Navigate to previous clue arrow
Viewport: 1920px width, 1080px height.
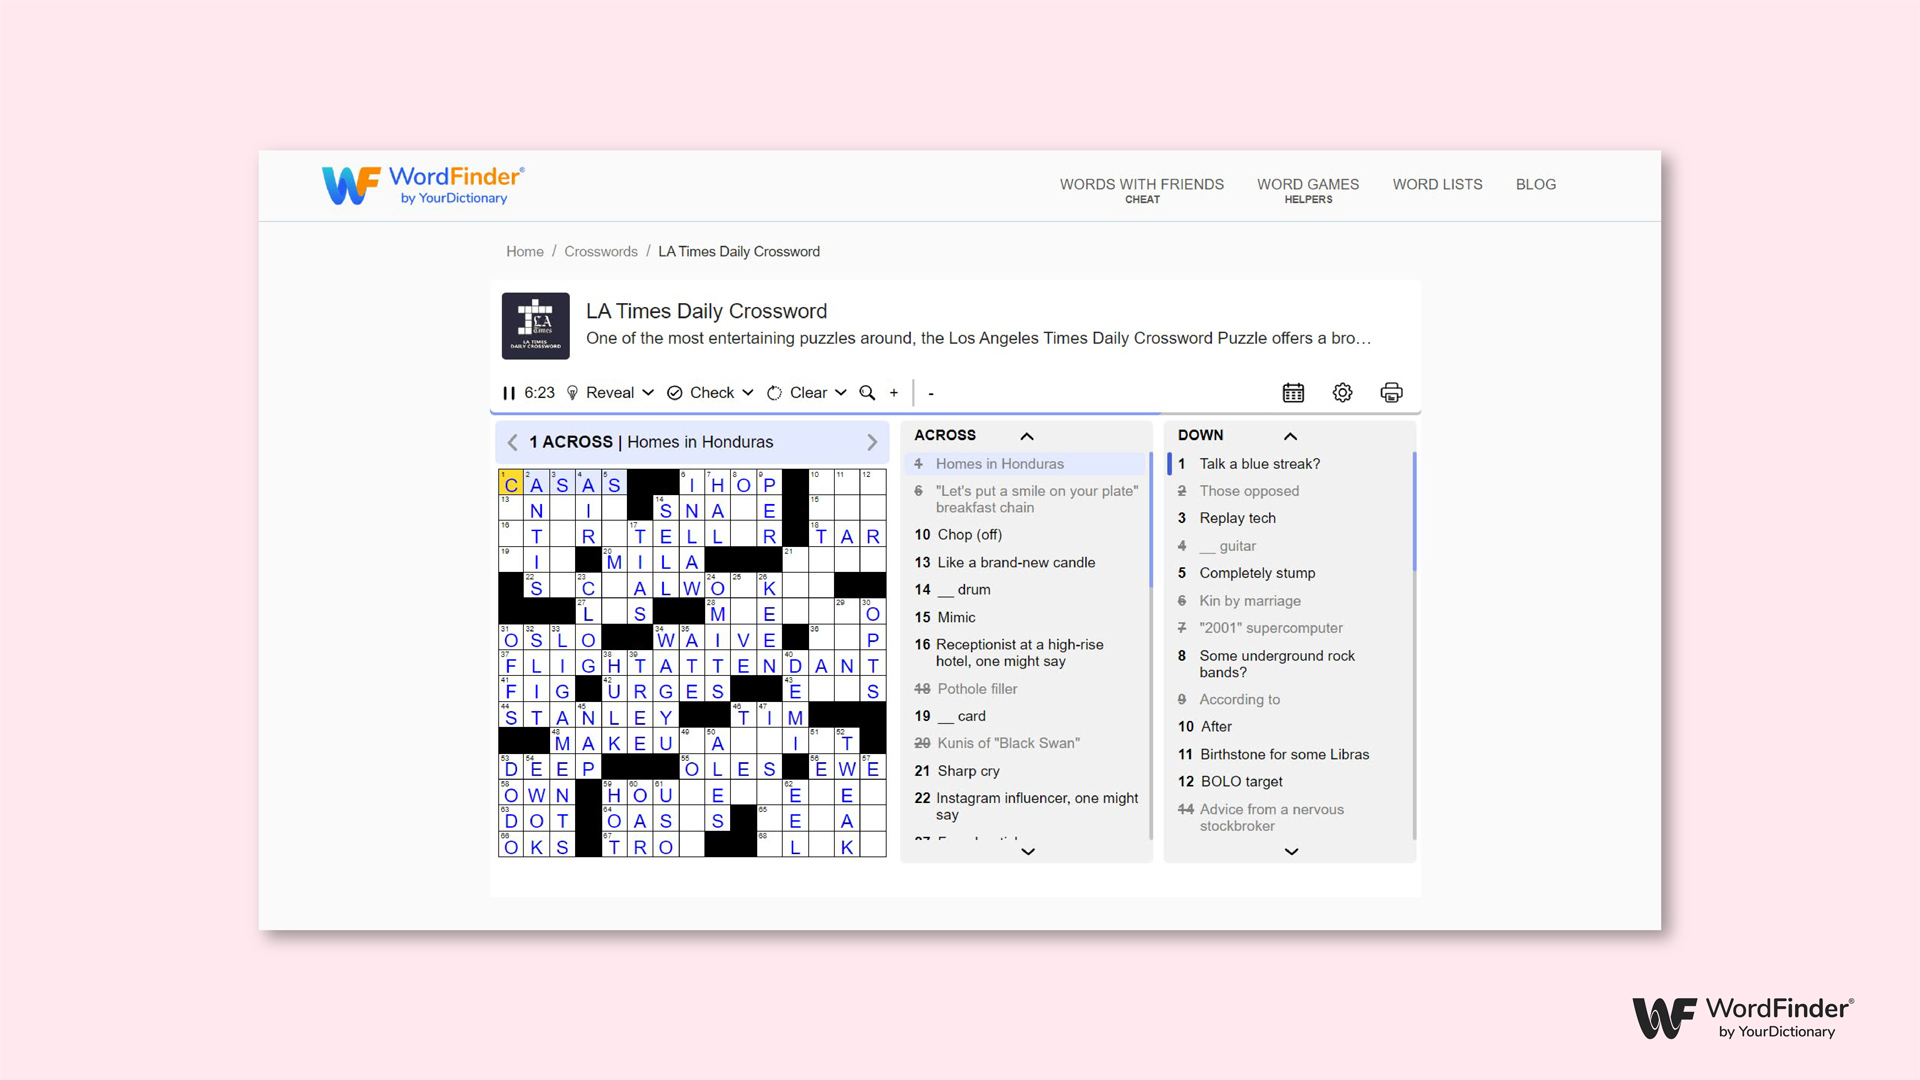[512, 442]
